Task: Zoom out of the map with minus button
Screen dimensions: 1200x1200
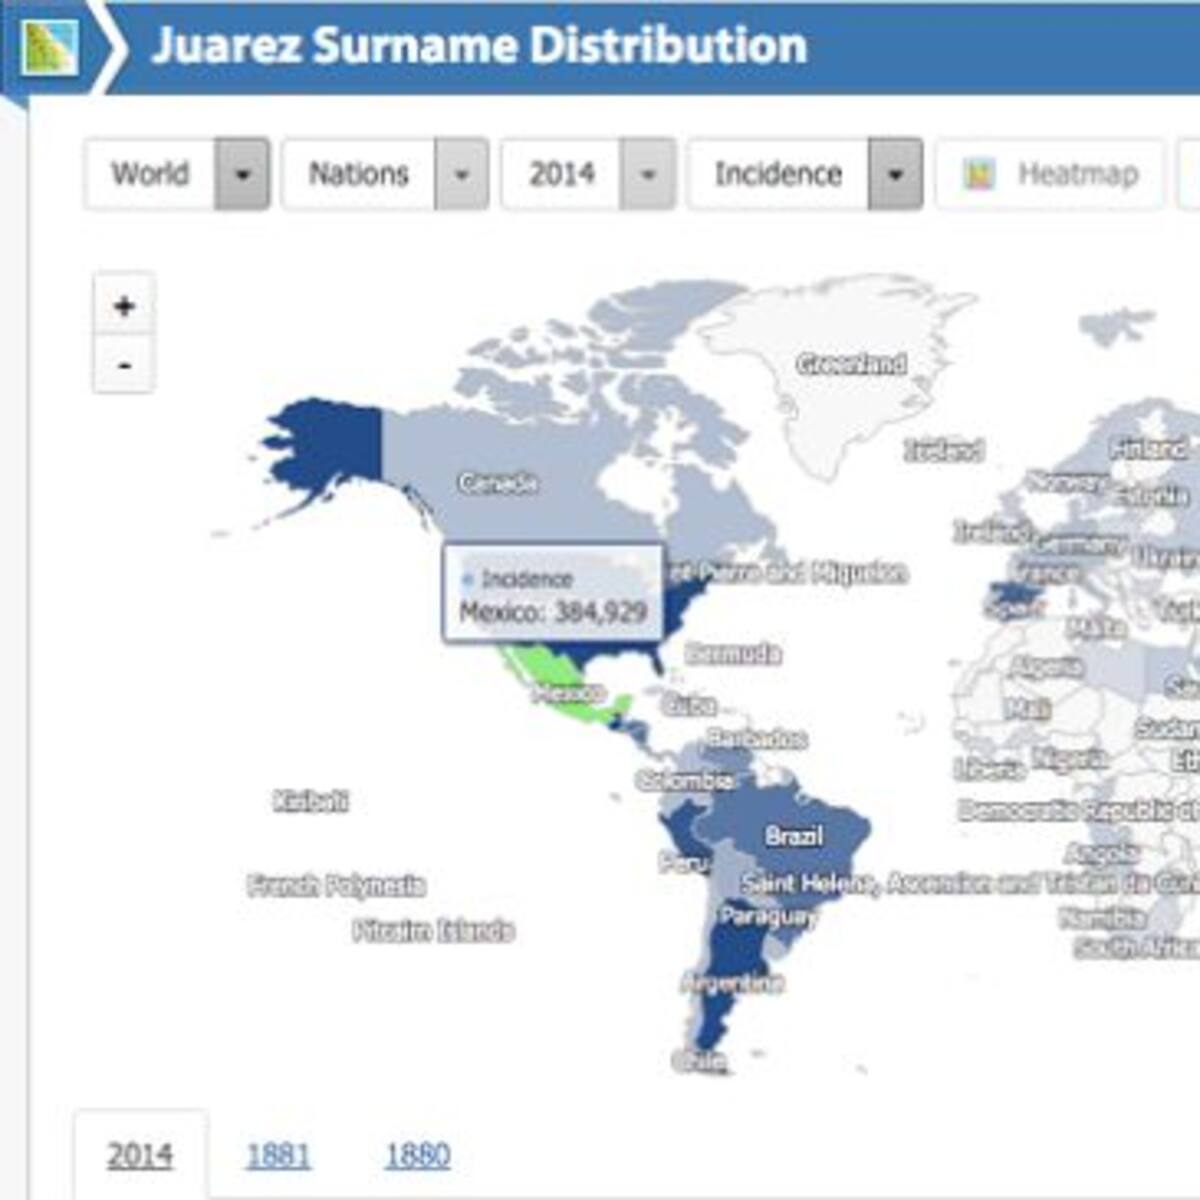Action: point(124,365)
